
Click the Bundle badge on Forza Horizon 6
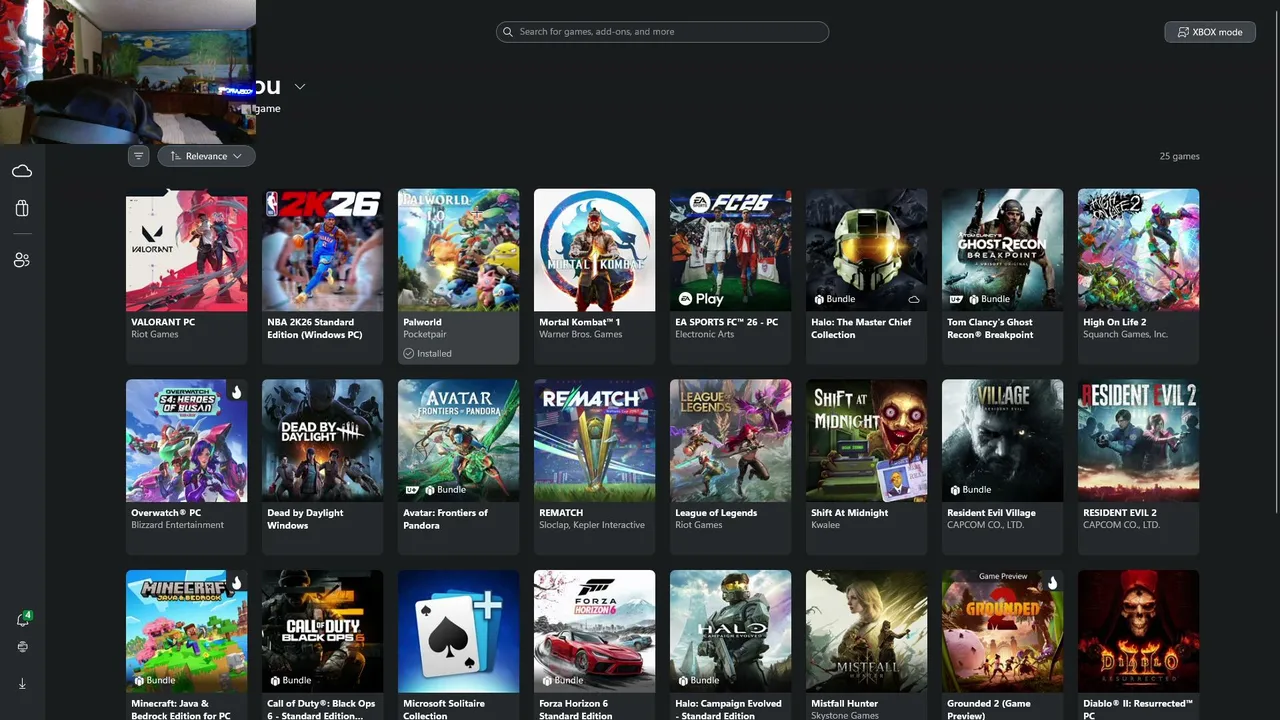(x=562, y=680)
